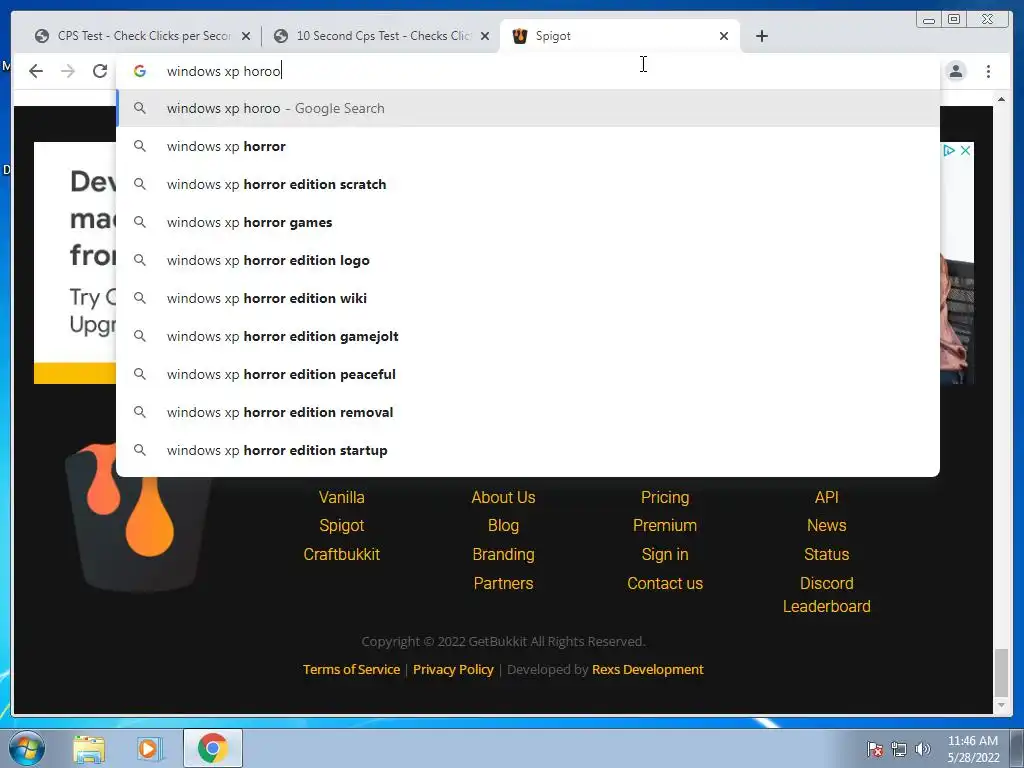The height and width of the screenshot is (768, 1024).
Task: Check the Status link
Action: [827, 554]
